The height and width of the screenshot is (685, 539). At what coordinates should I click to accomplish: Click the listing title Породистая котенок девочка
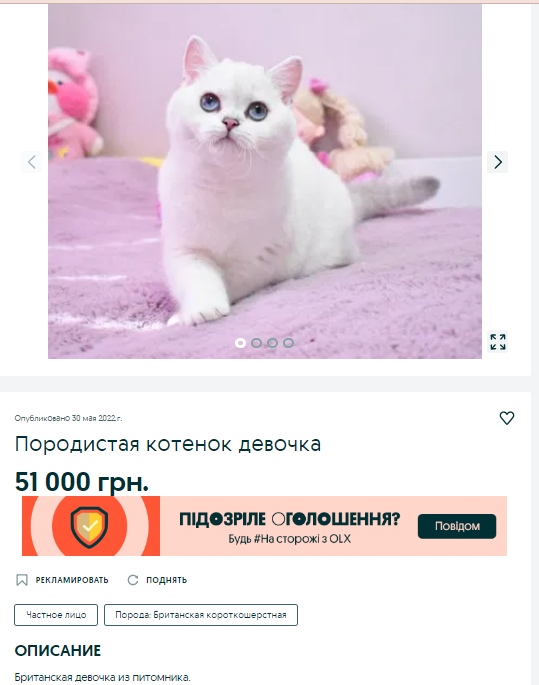(168, 444)
